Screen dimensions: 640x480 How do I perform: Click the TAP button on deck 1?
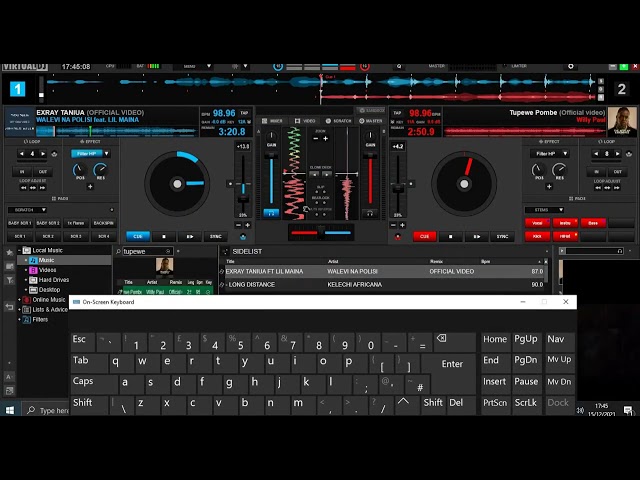pyautogui.click(x=244, y=113)
